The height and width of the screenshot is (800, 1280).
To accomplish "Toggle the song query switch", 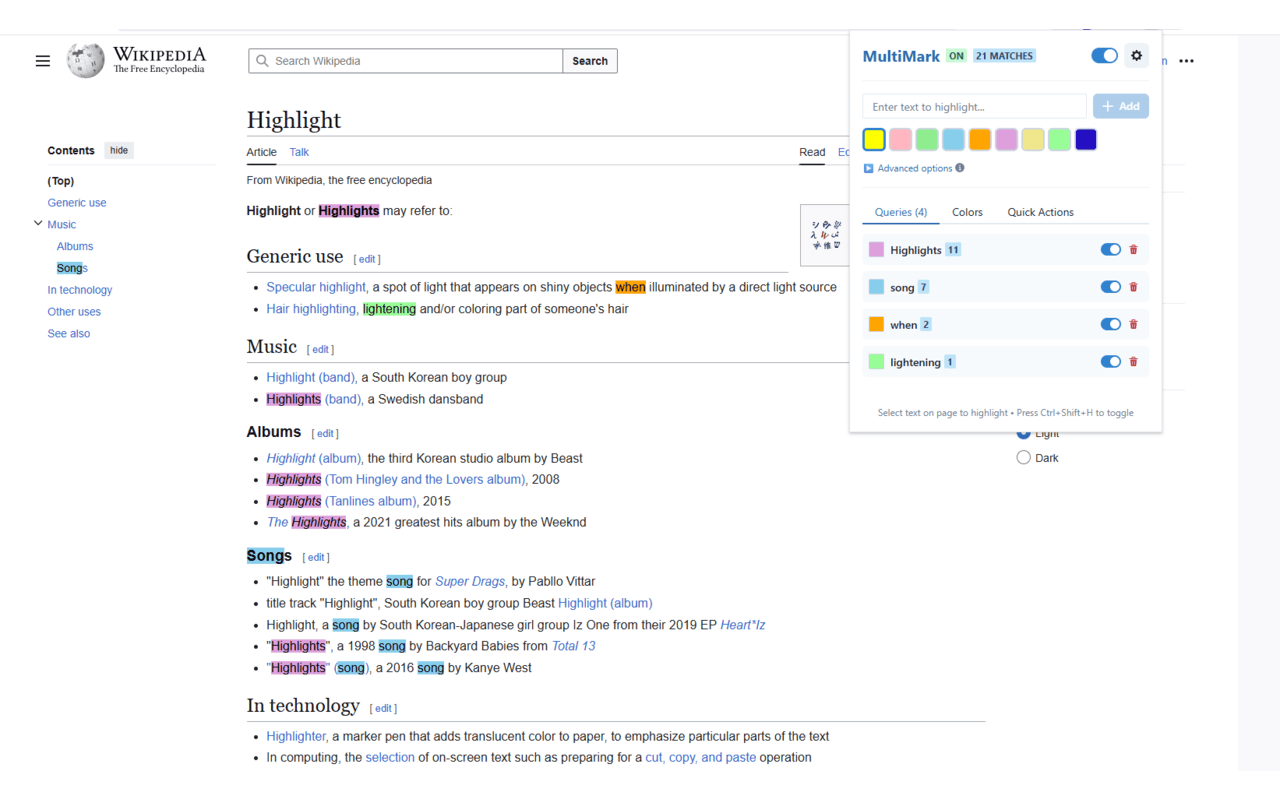I will (x=1110, y=287).
